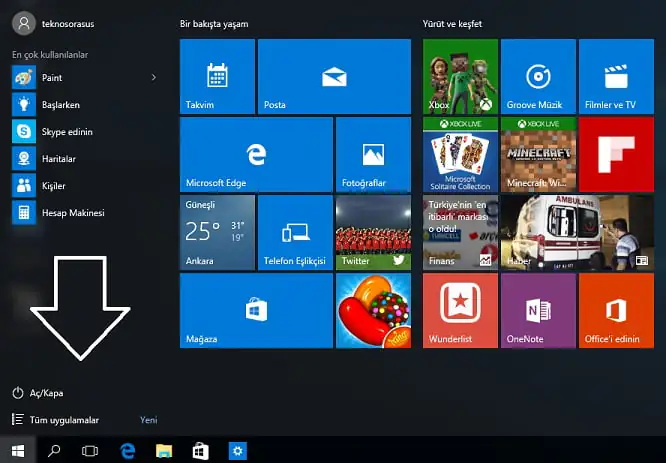Open the Groove Müzik tile

click(x=538, y=77)
